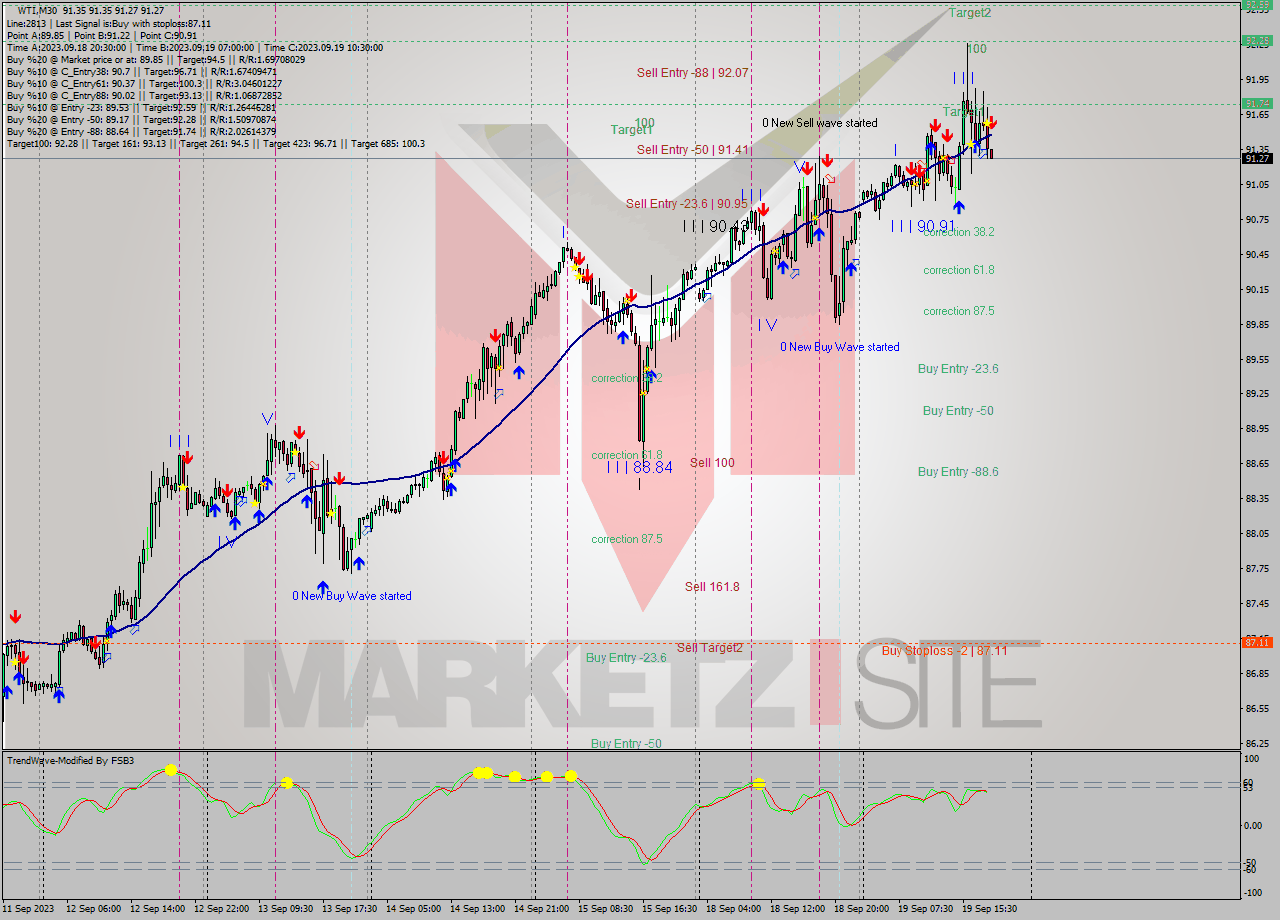This screenshot has width=1280, height=920.
Task: Click the 86.85 price axis label
Action: (x=1258, y=673)
